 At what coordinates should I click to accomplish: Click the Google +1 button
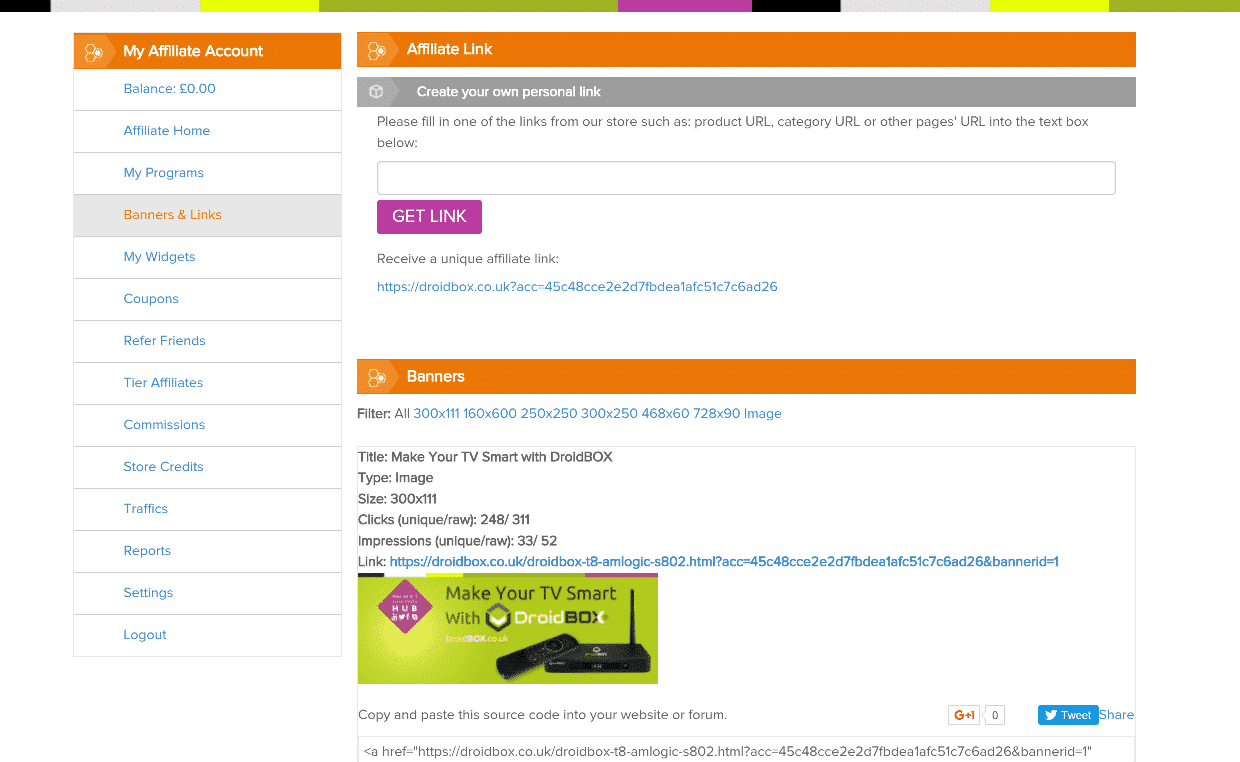[965, 715]
